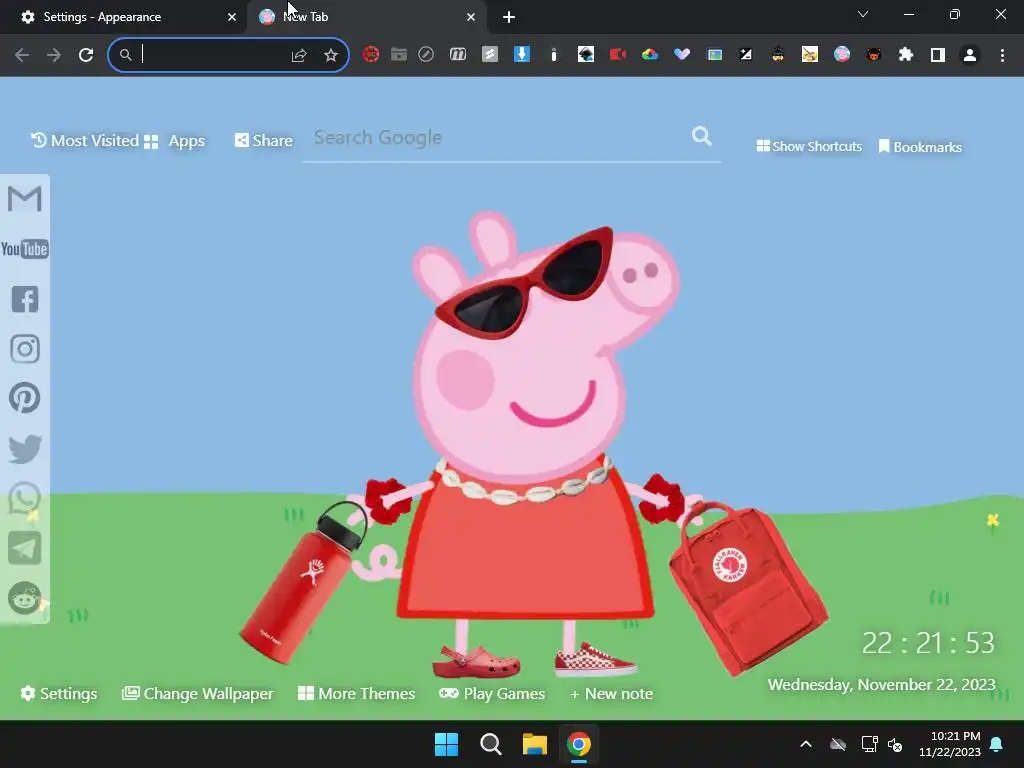Close the New Tab tab
Image resolution: width=1024 pixels, height=768 pixels.
click(471, 17)
